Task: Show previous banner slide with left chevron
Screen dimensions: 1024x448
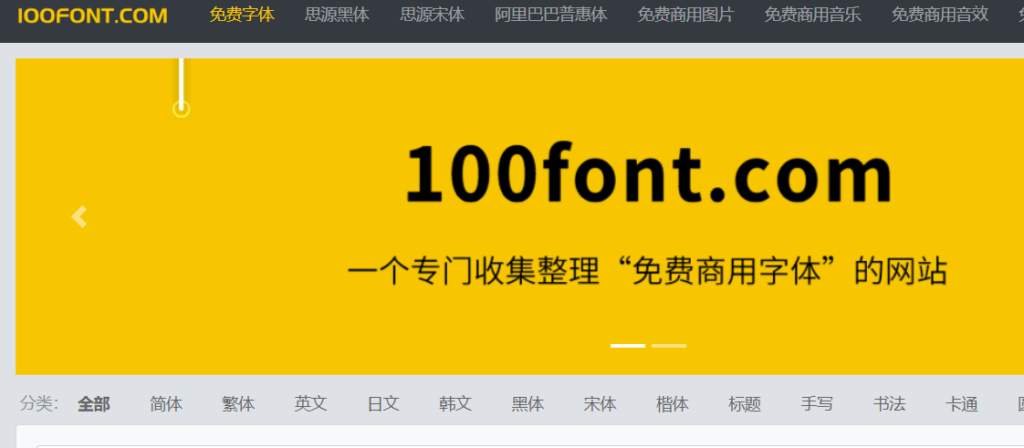Action: click(79, 217)
